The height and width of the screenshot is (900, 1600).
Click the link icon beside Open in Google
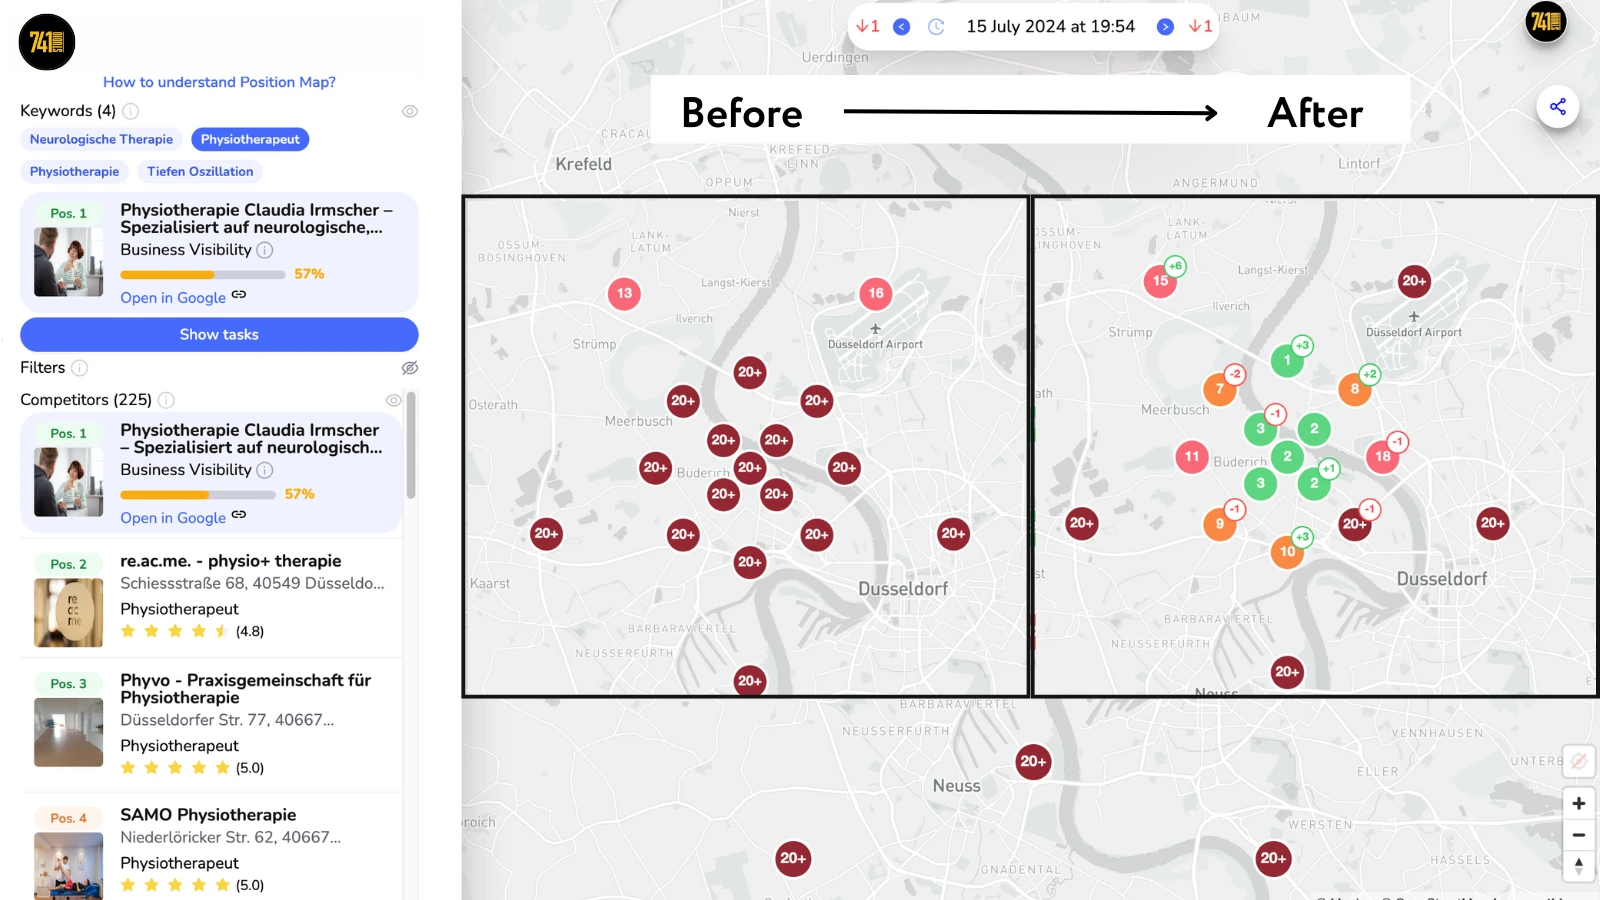(x=237, y=297)
